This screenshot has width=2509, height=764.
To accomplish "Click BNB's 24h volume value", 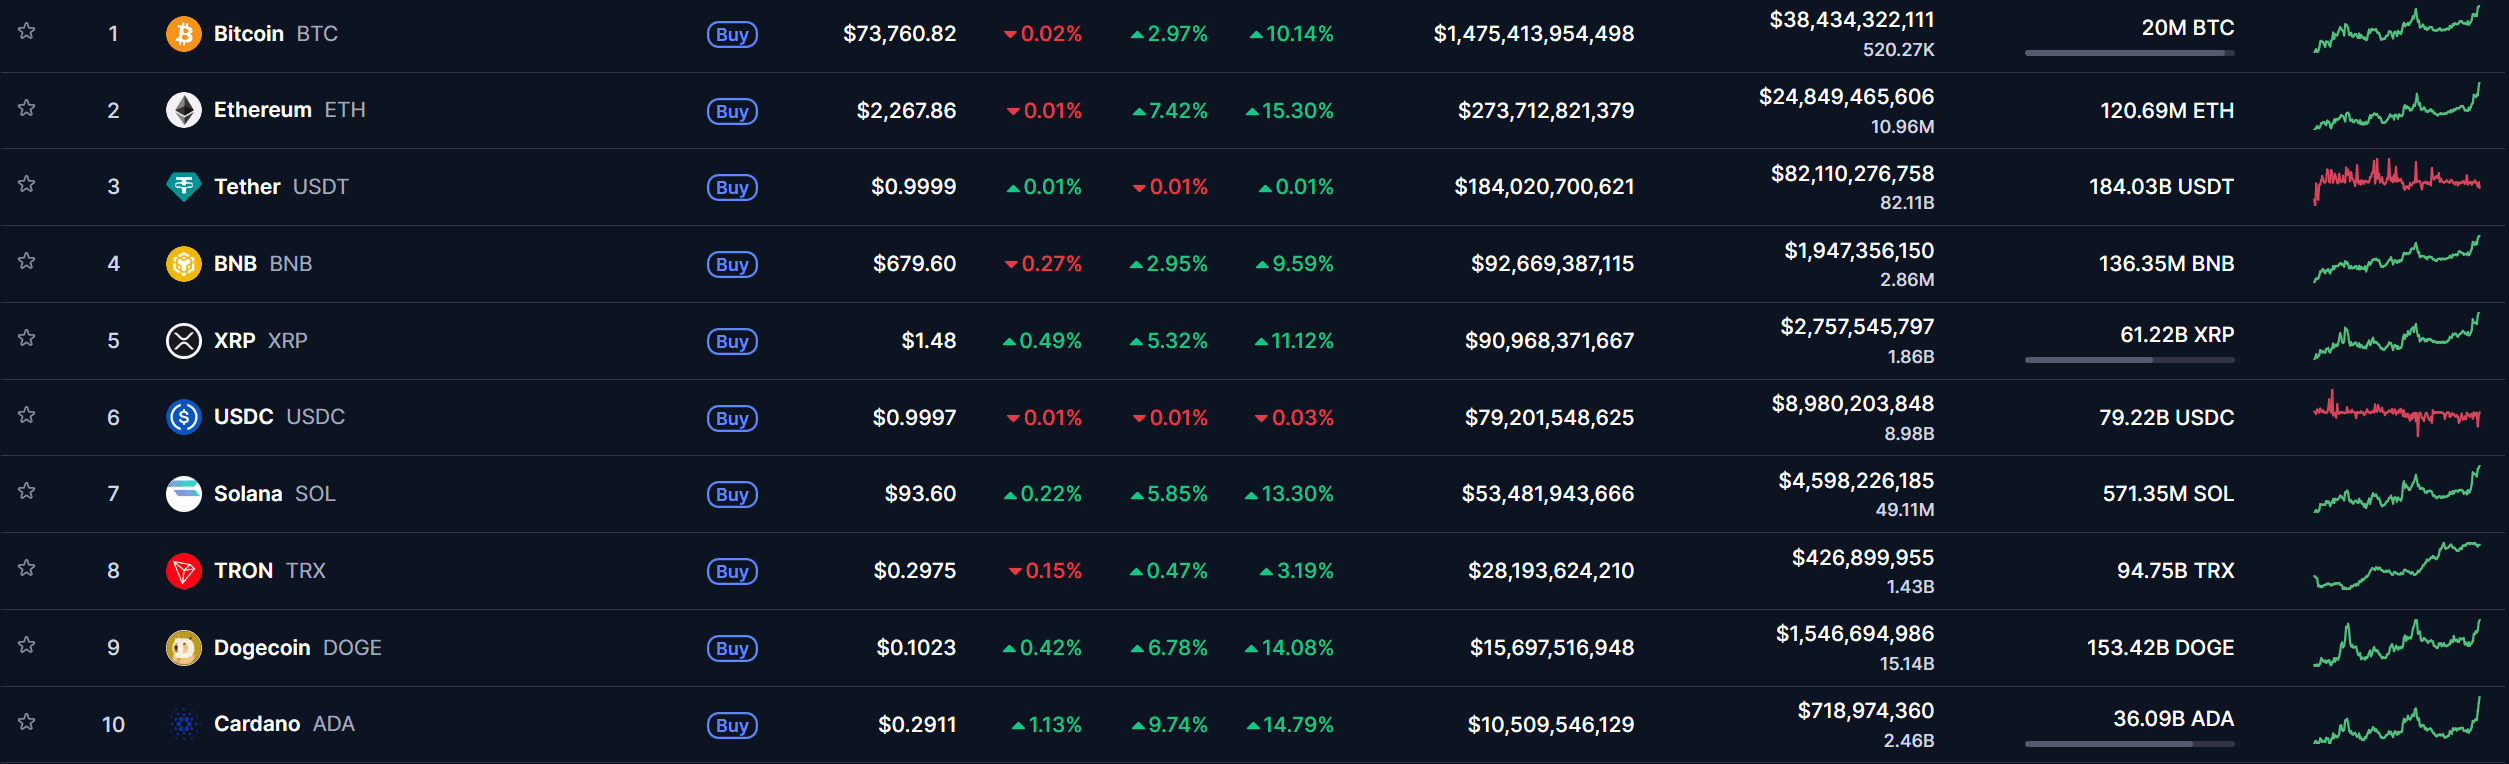I will pyautogui.click(x=1858, y=251).
